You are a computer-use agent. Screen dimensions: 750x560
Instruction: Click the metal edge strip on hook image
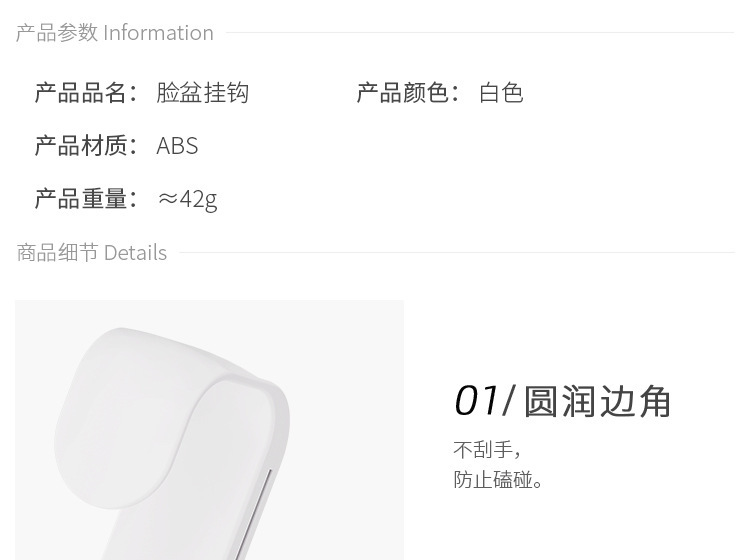(x=258, y=514)
